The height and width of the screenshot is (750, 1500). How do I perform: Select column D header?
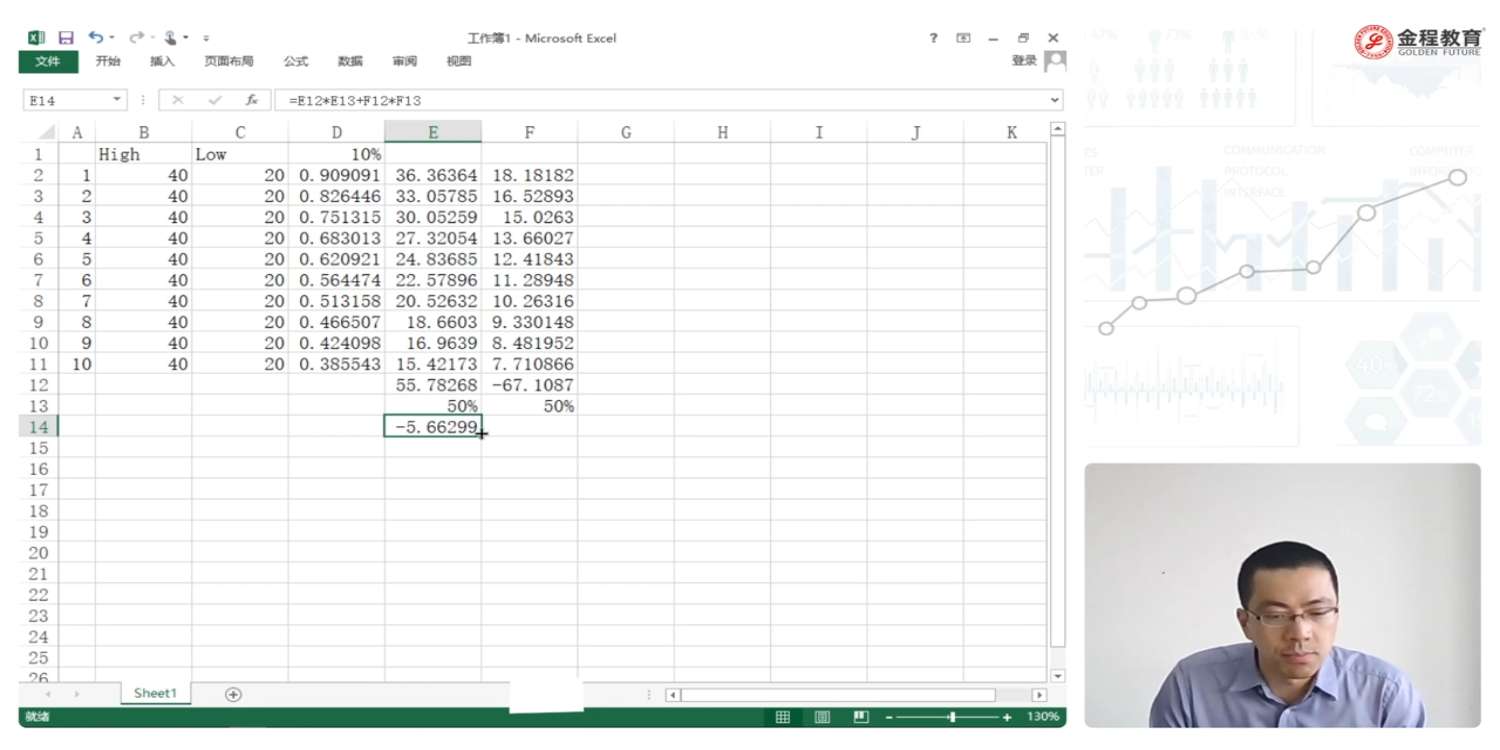(x=337, y=132)
